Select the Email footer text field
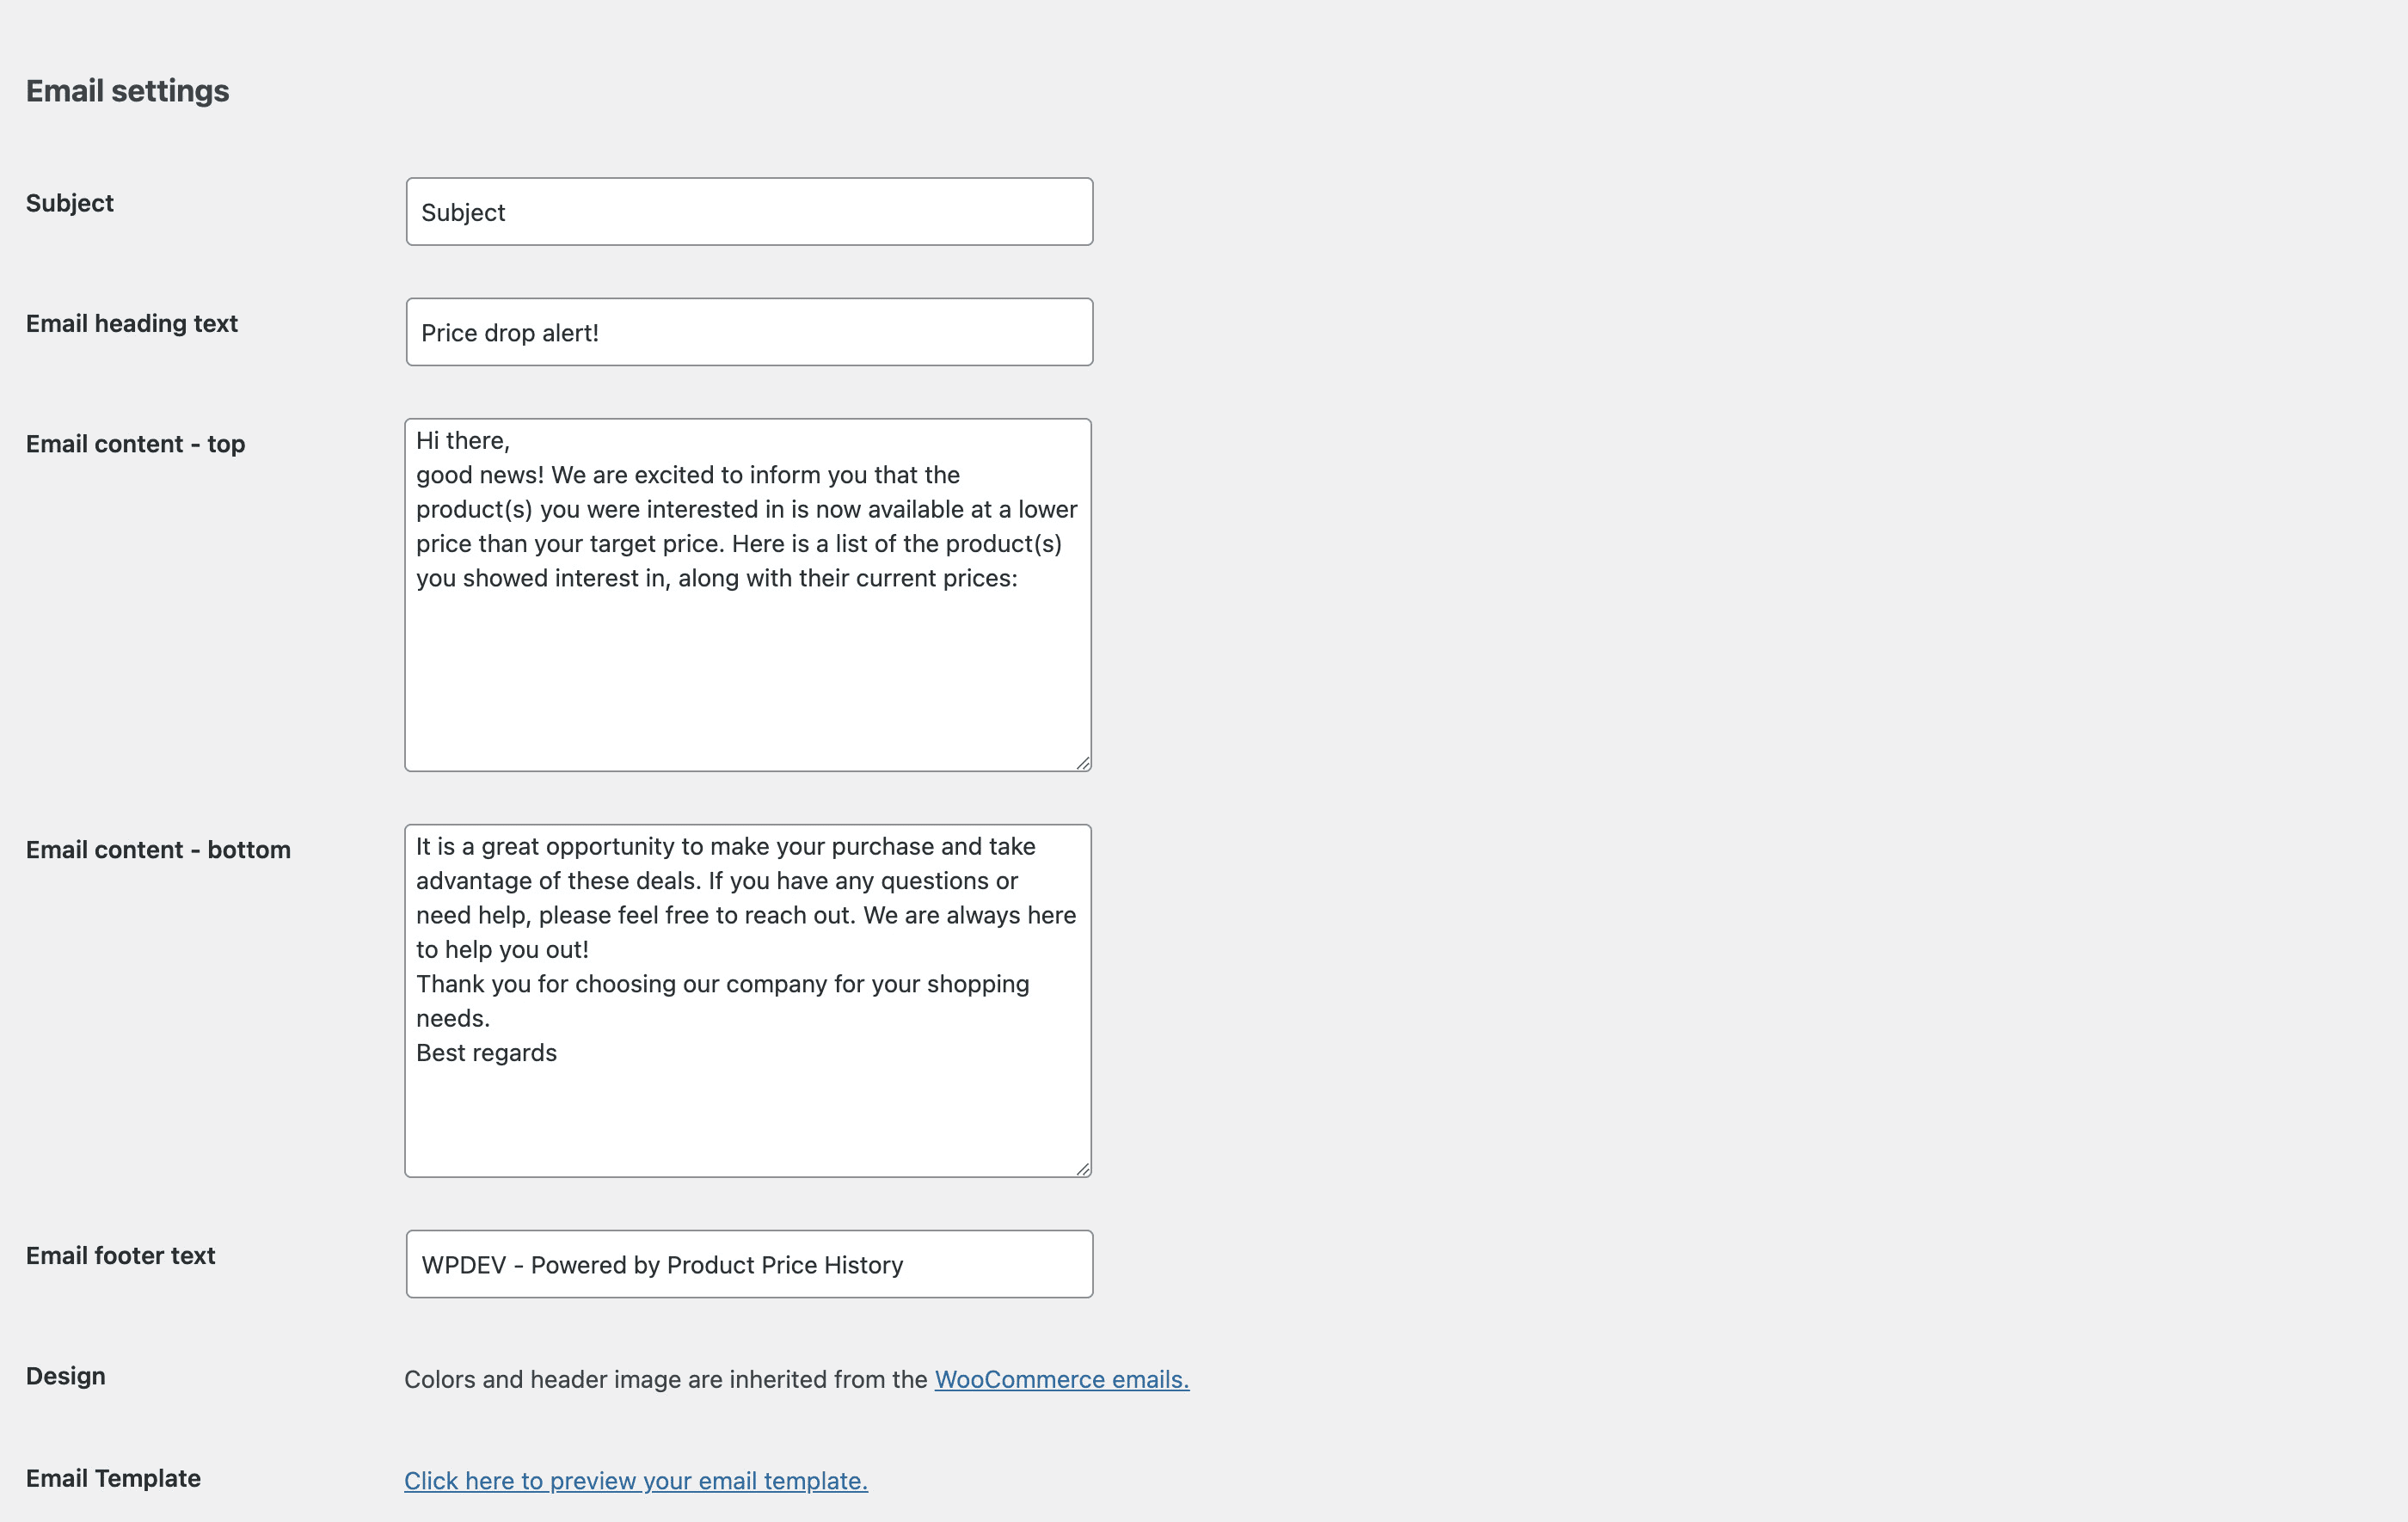The height and width of the screenshot is (1522, 2408). (748, 1264)
